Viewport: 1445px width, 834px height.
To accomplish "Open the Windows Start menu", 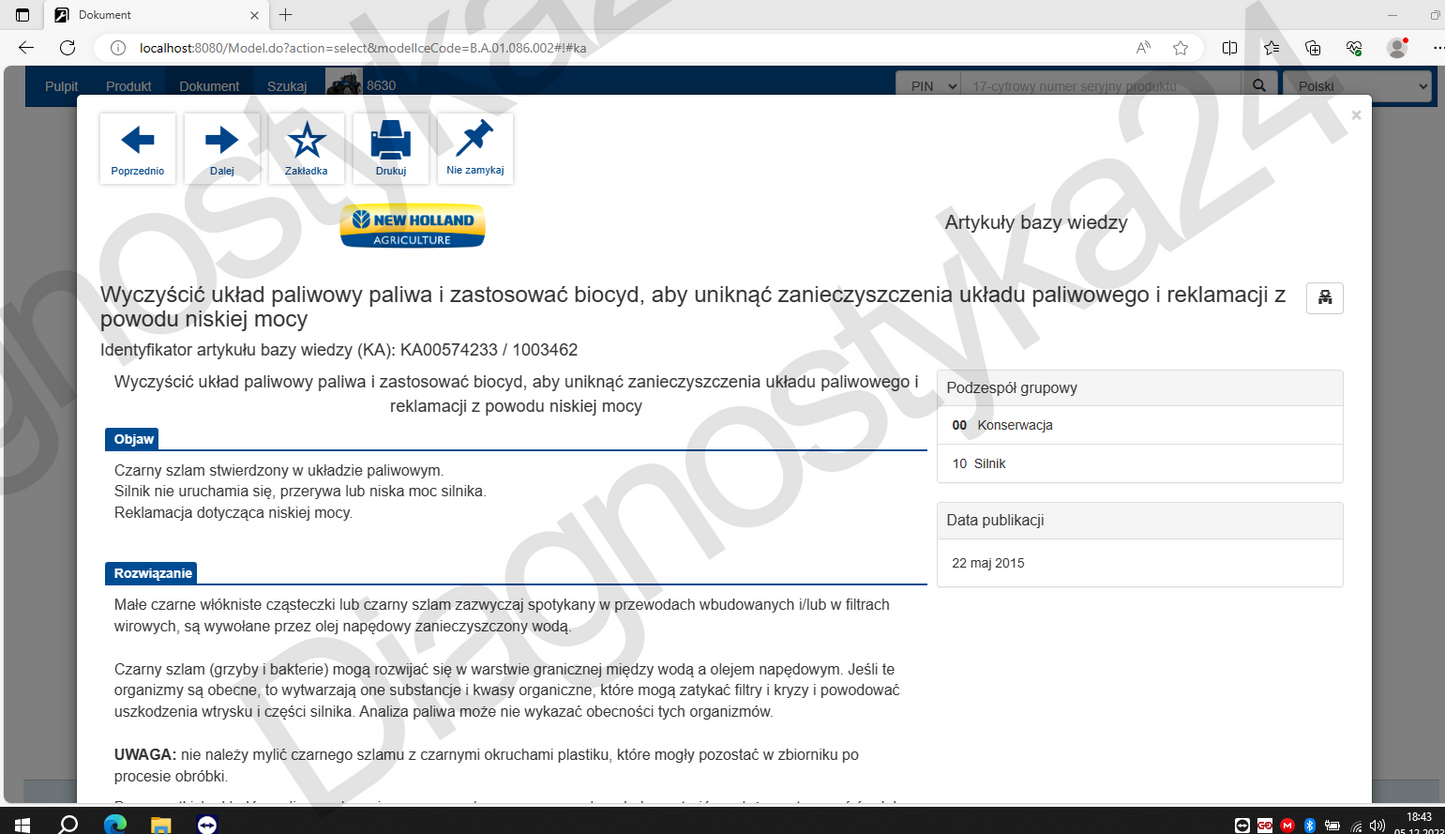I will (22, 824).
